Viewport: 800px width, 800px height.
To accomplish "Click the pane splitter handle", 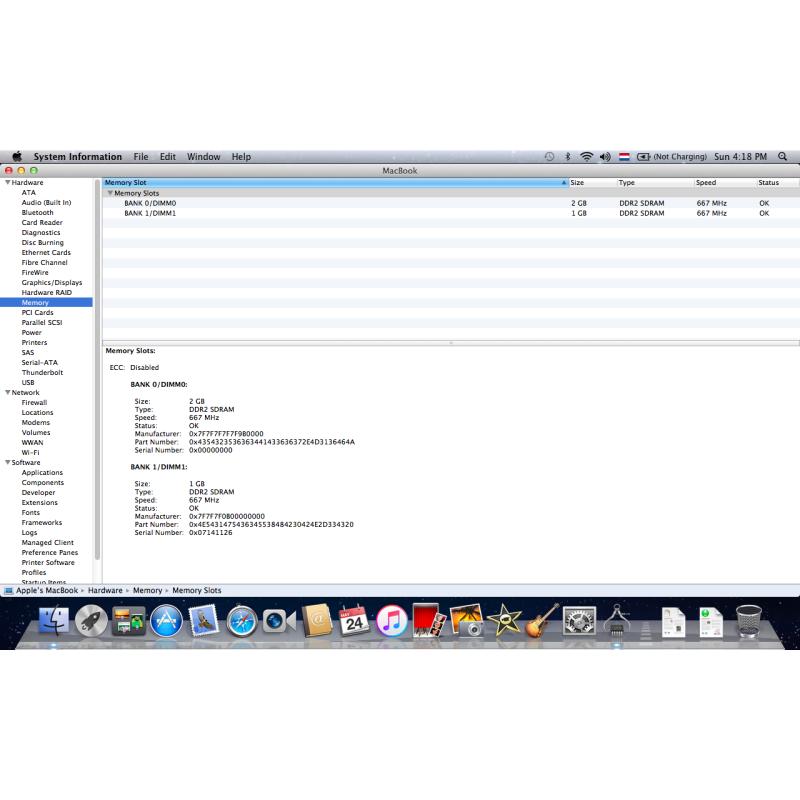I will coord(451,343).
